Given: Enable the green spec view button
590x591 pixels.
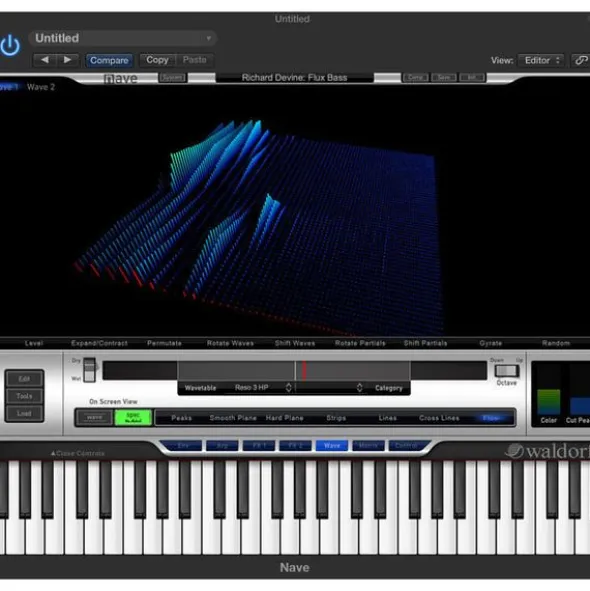Looking at the screenshot, I should coord(133,418).
